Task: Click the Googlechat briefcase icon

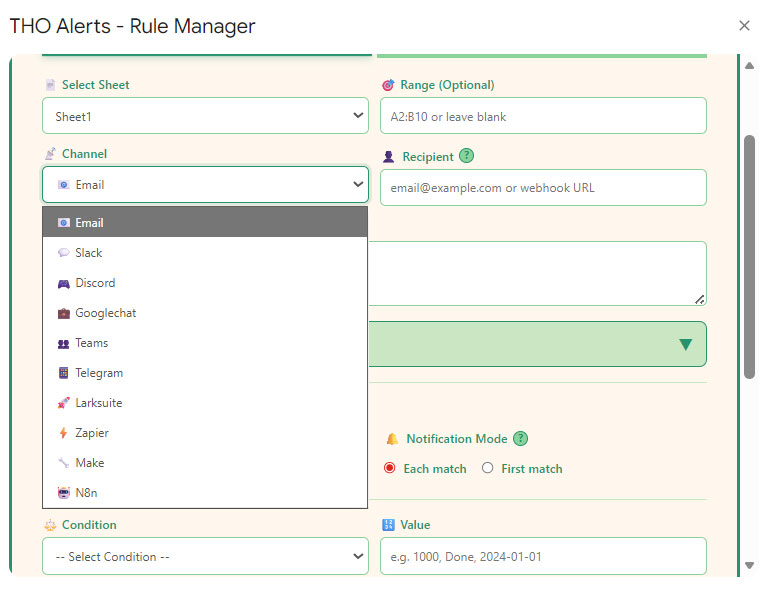Action: pos(64,313)
